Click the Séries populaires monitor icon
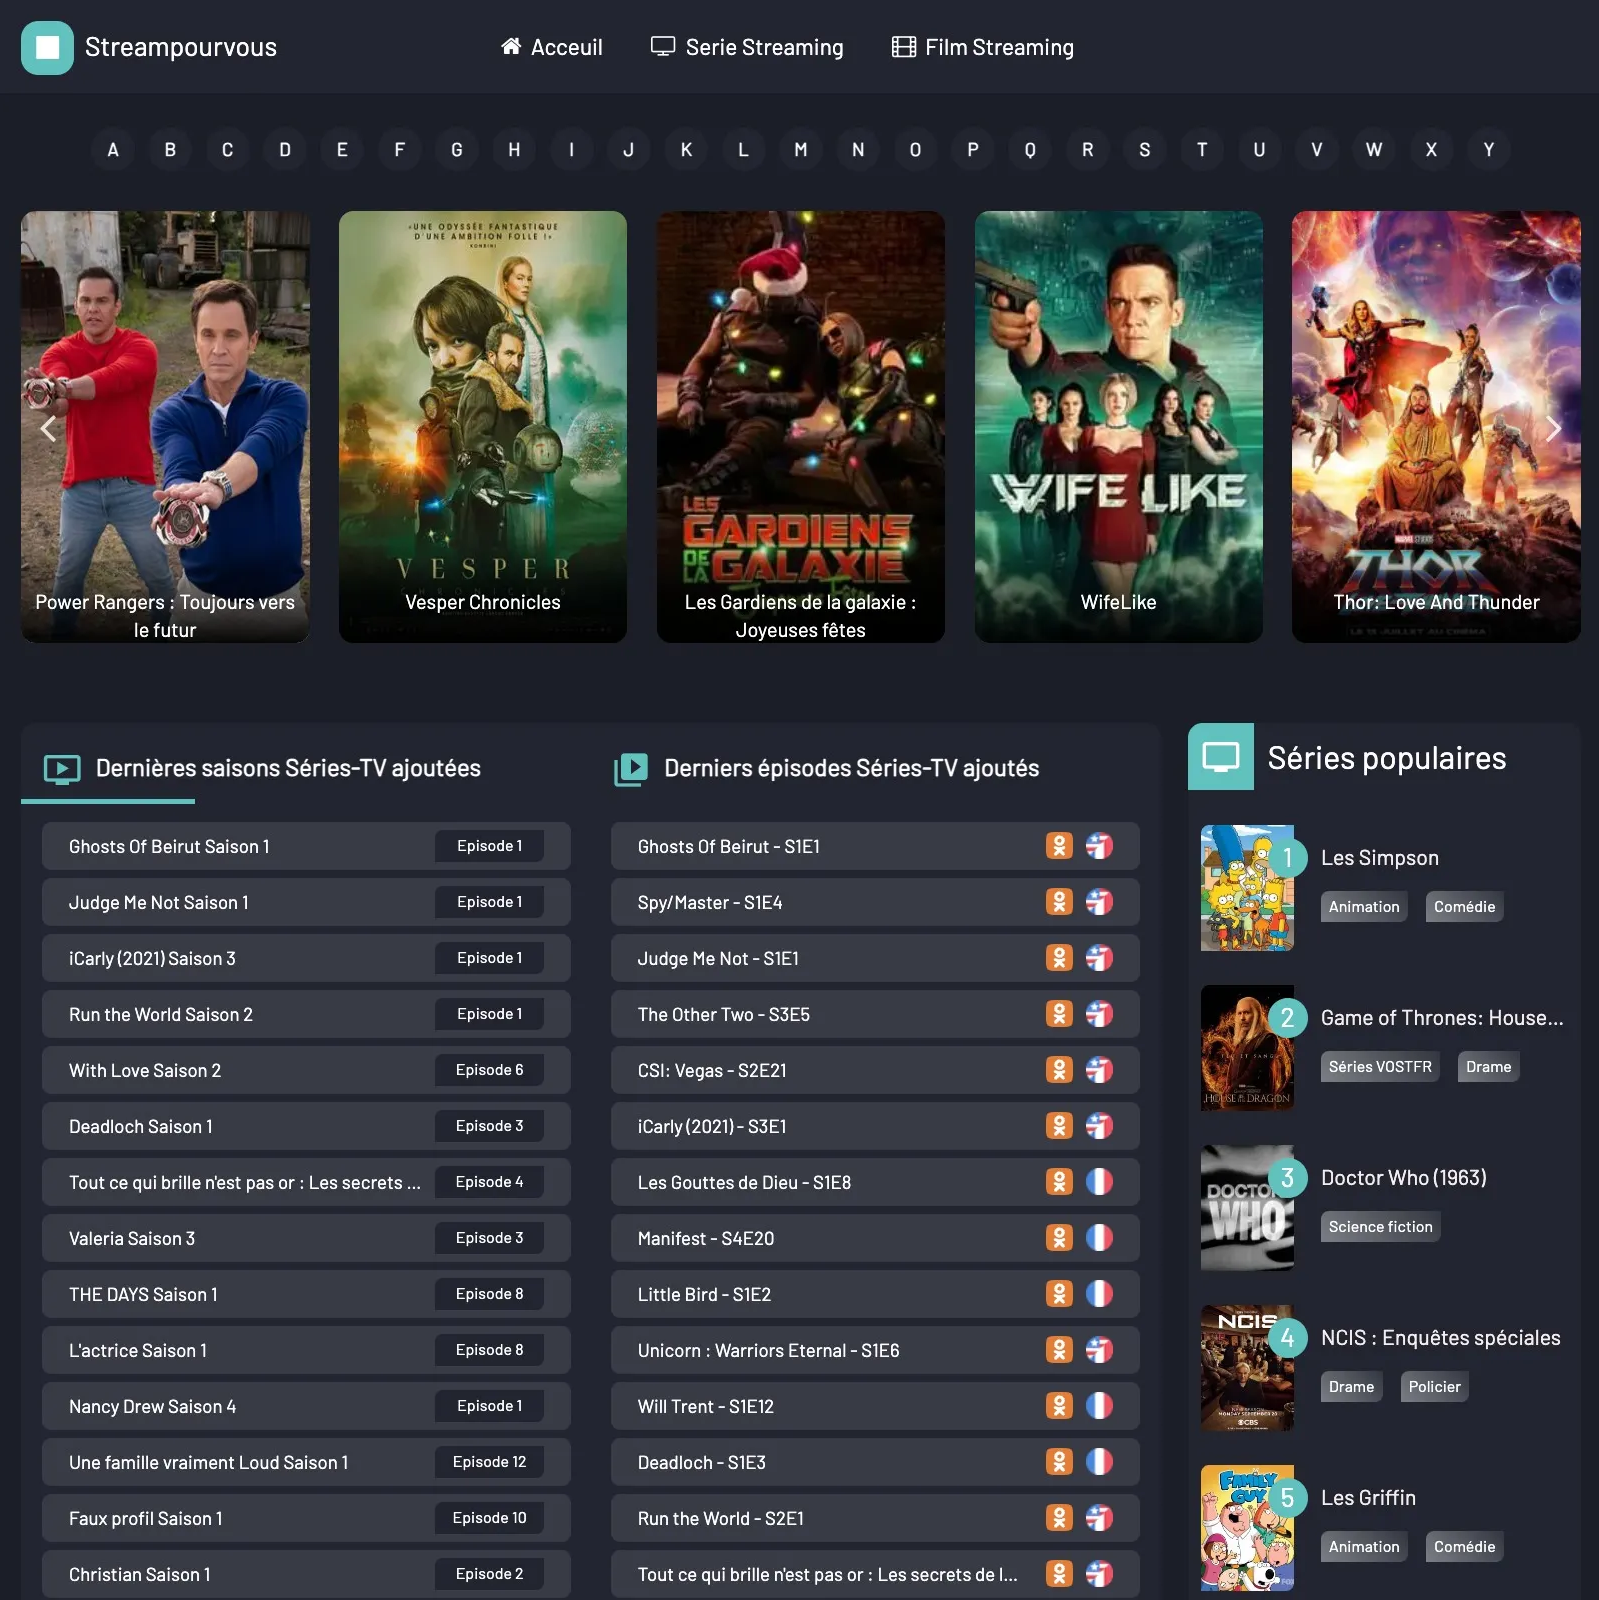Image resolution: width=1599 pixels, height=1600 pixels. (1221, 757)
